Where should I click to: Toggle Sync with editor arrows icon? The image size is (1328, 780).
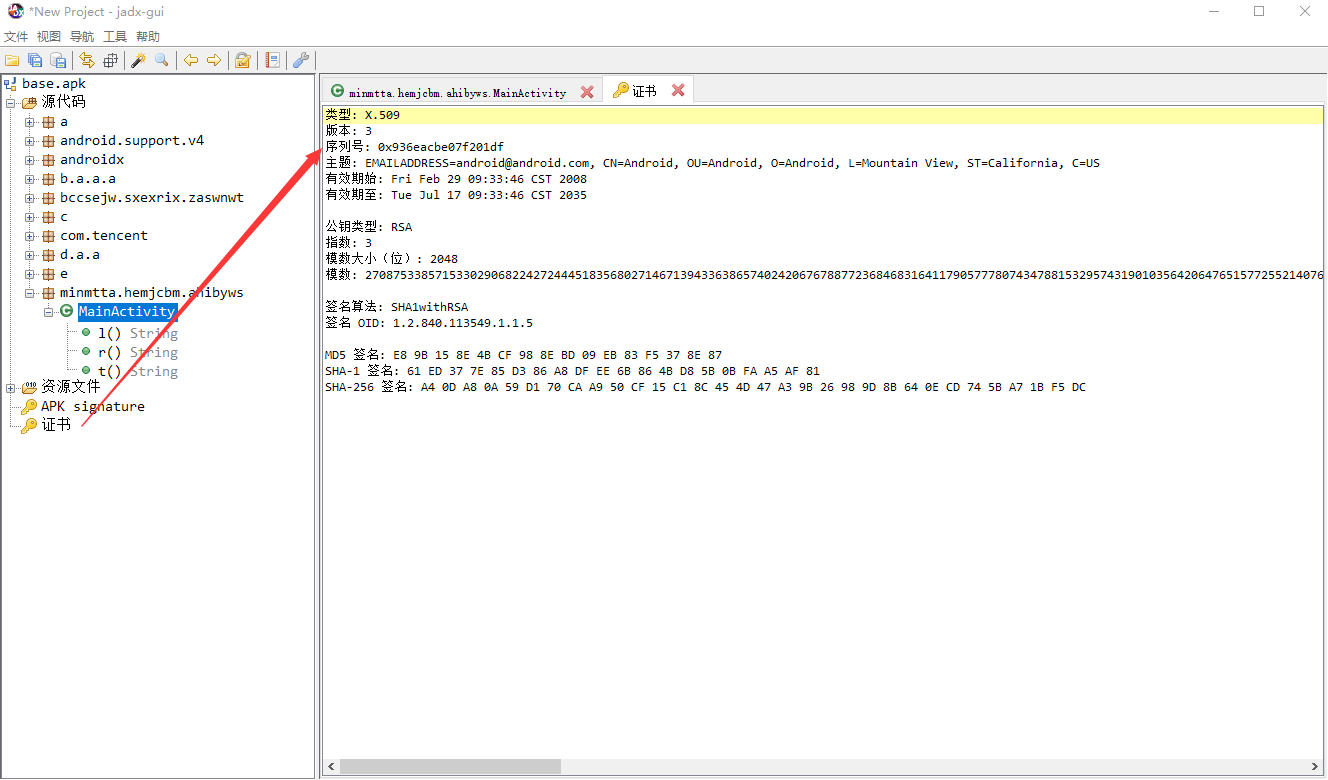click(x=87, y=60)
